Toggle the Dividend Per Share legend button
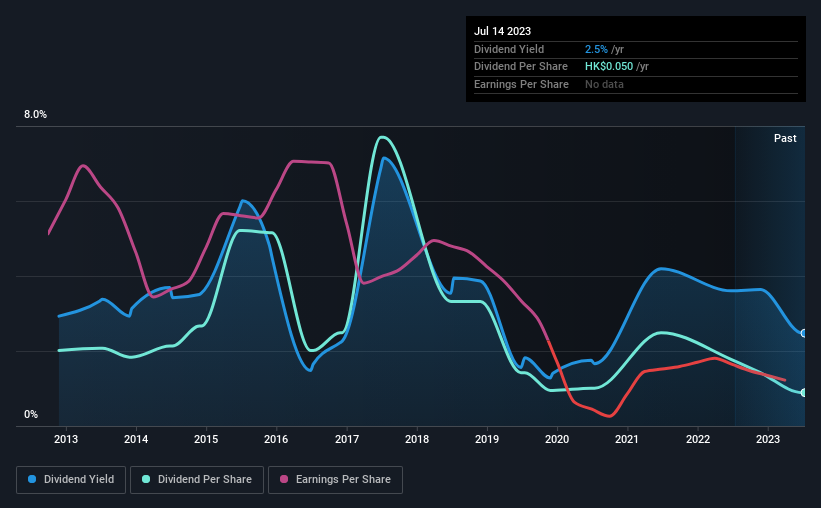821x508 pixels. (x=197, y=480)
